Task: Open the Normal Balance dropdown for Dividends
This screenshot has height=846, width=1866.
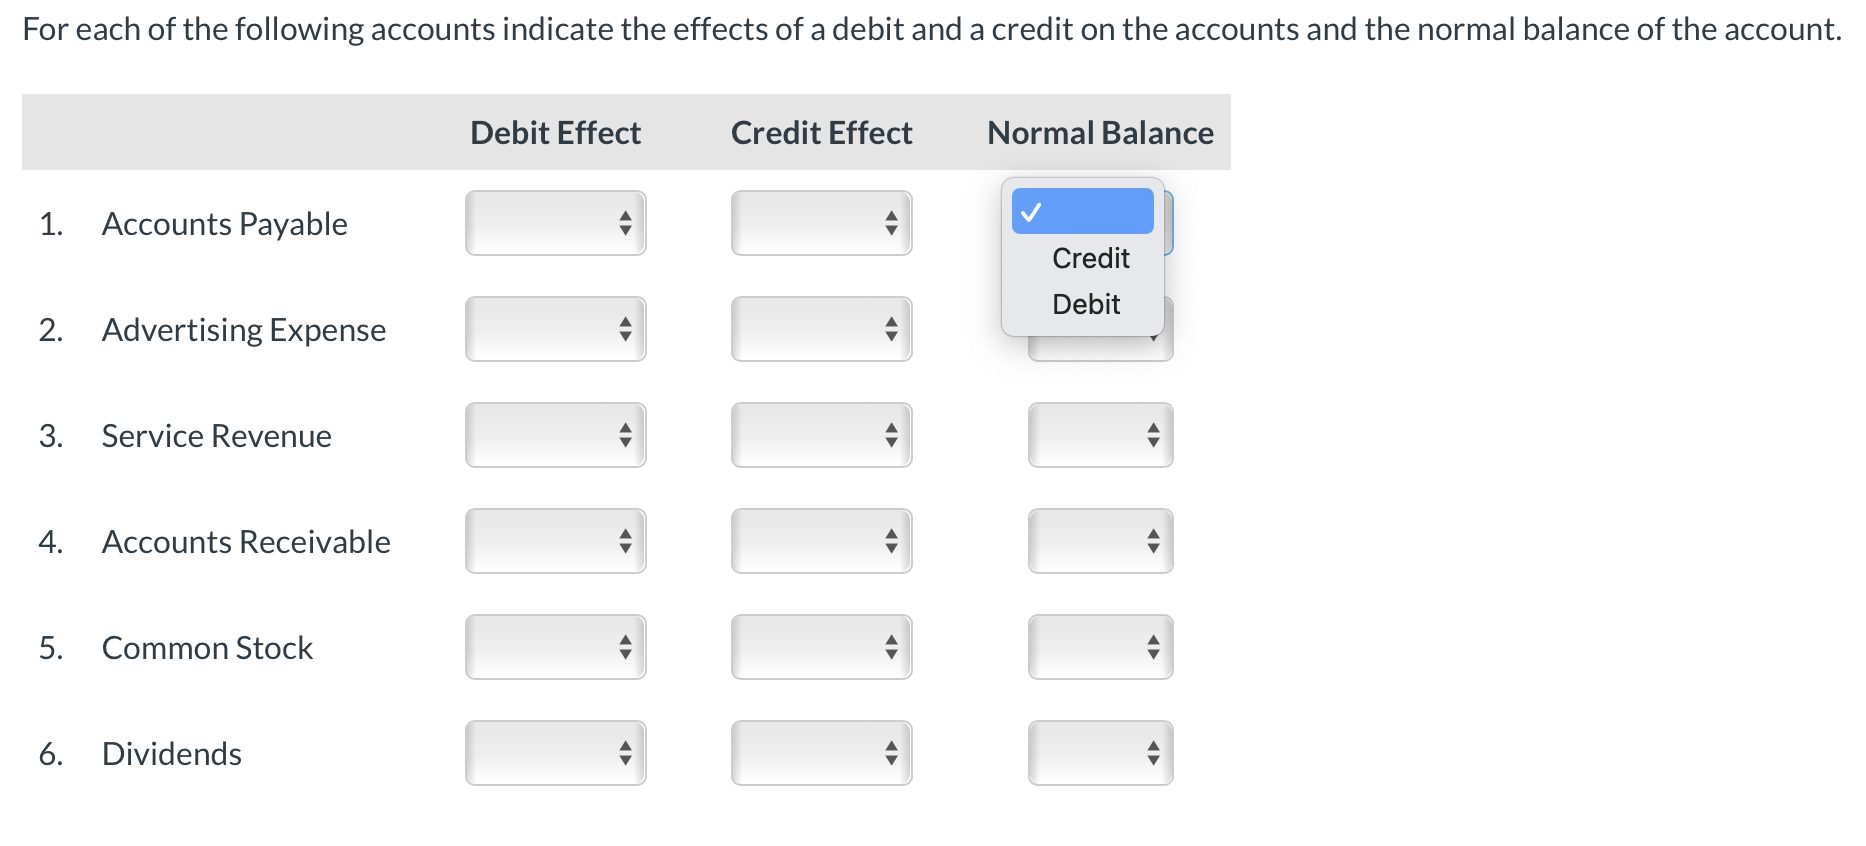Action: pos(1099,753)
